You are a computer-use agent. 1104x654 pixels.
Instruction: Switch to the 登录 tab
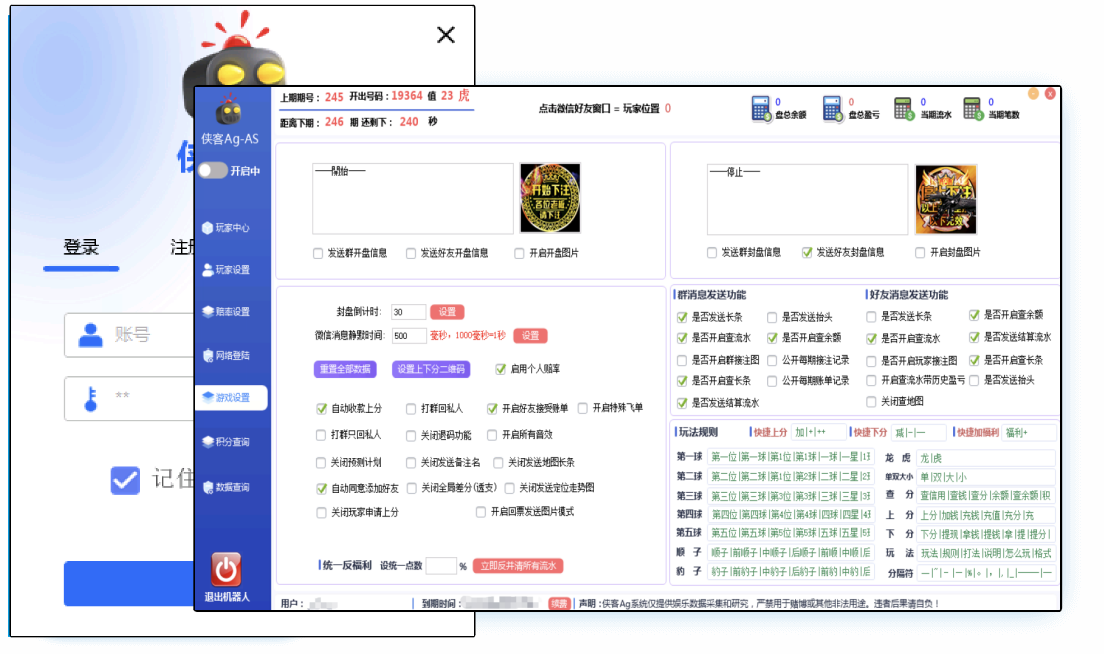click(81, 247)
